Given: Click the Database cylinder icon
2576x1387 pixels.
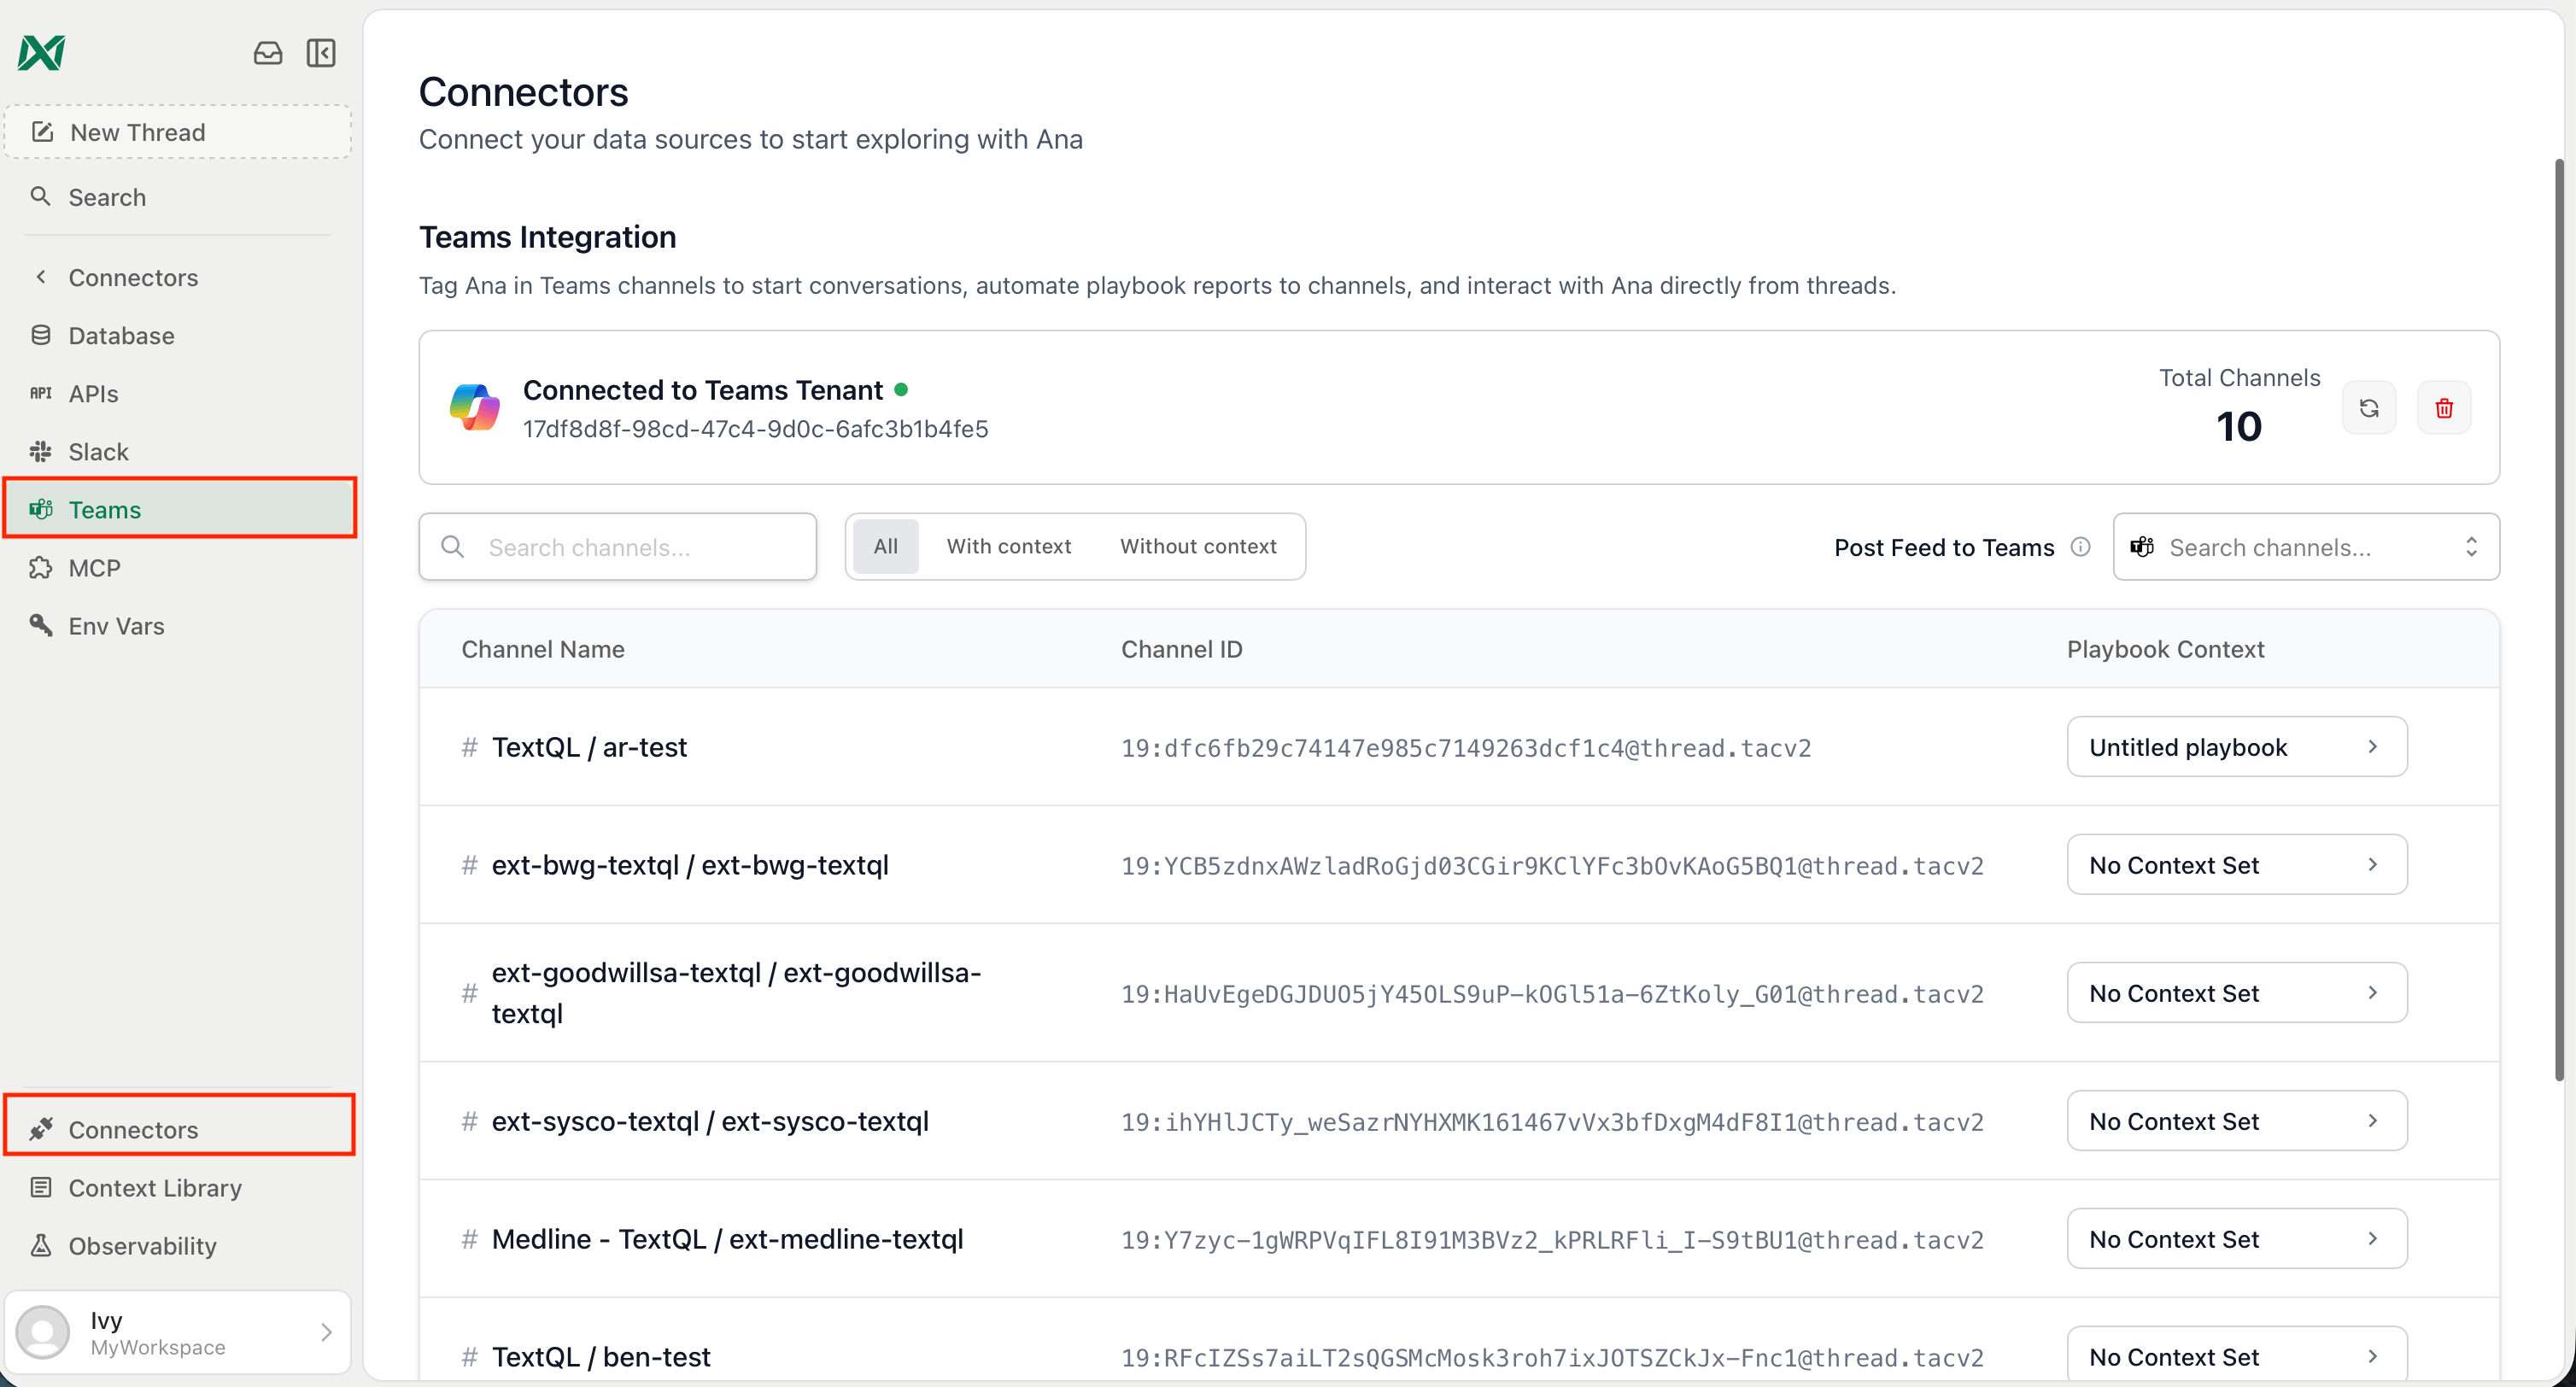Looking at the screenshot, I should click(x=41, y=335).
